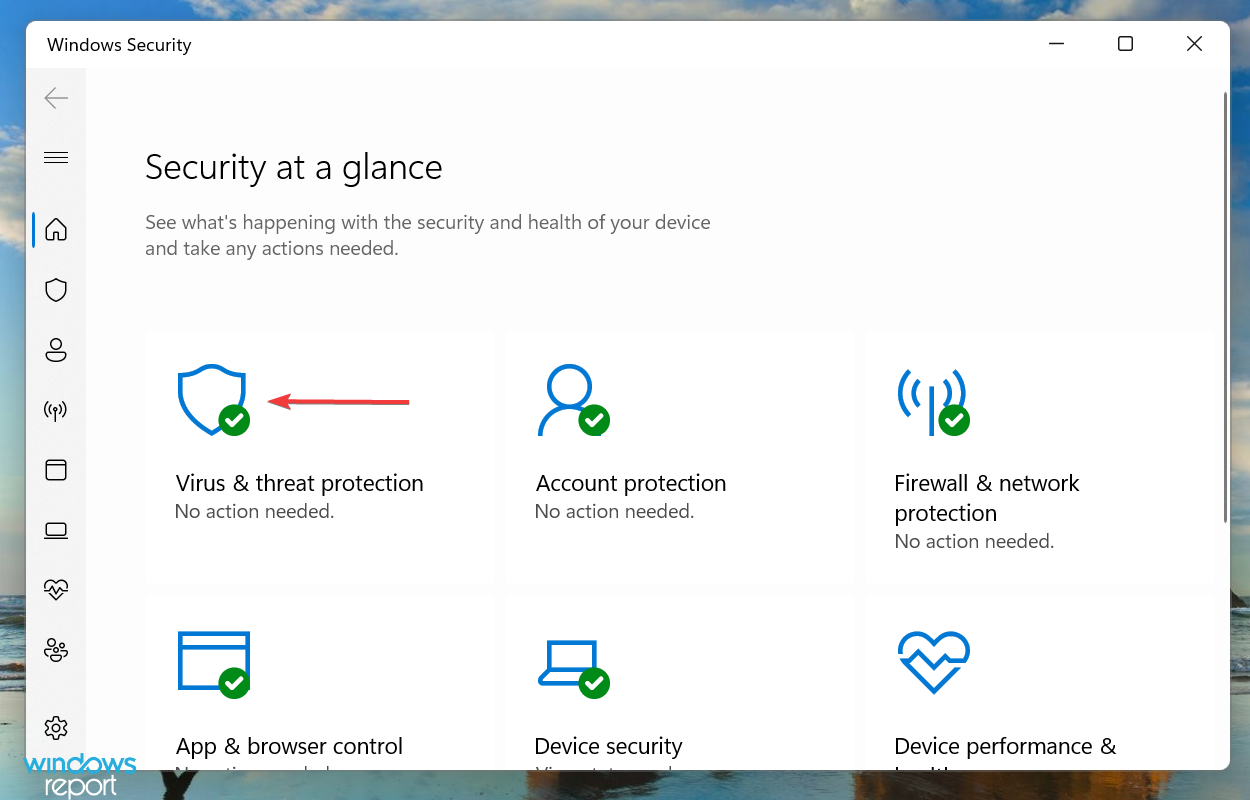1250x800 pixels.
Task: Open the Device security section
Action: coord(608,746)
